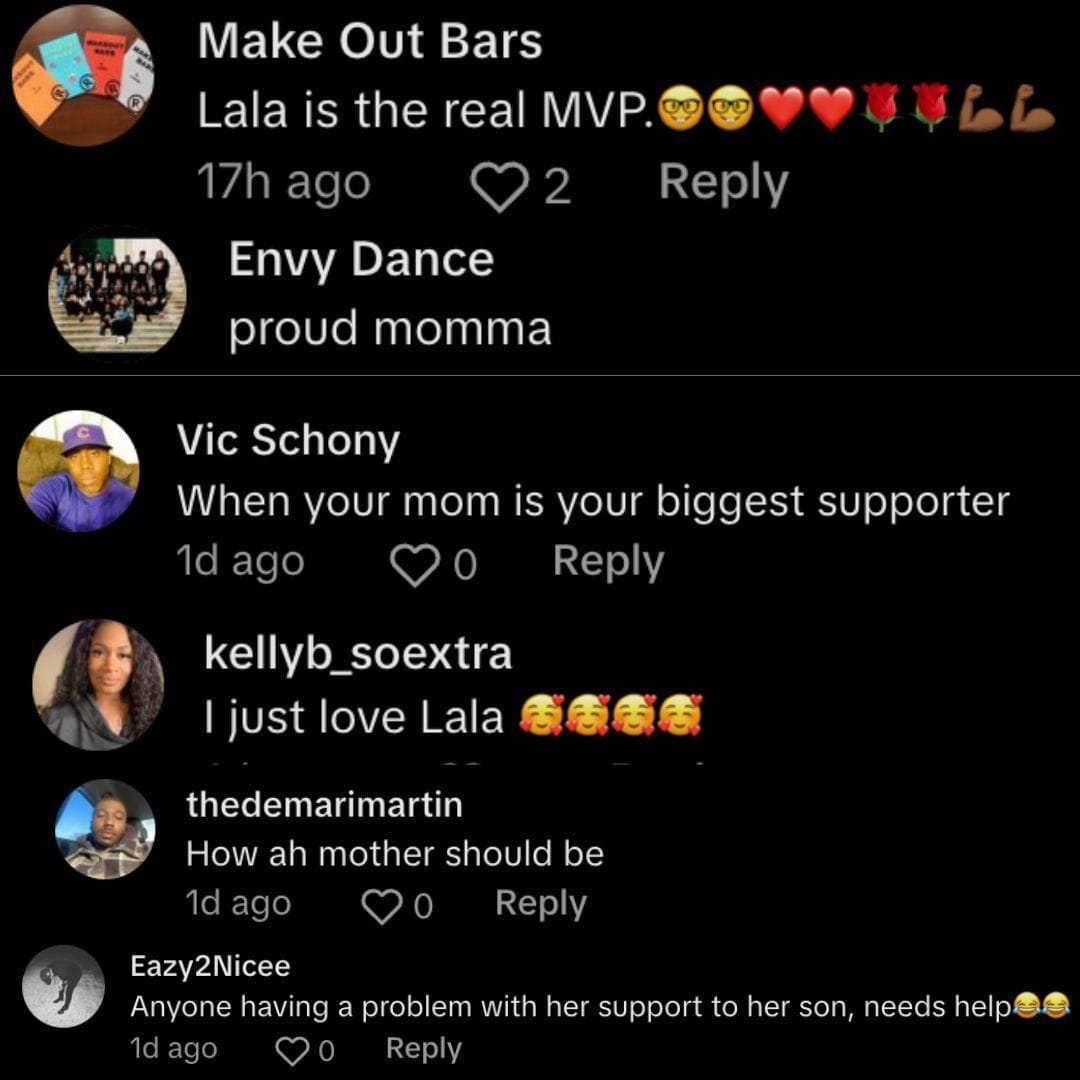Toggle the heart on the last comment
Screen dimensions: 1080x1080
click(293, 1049)
